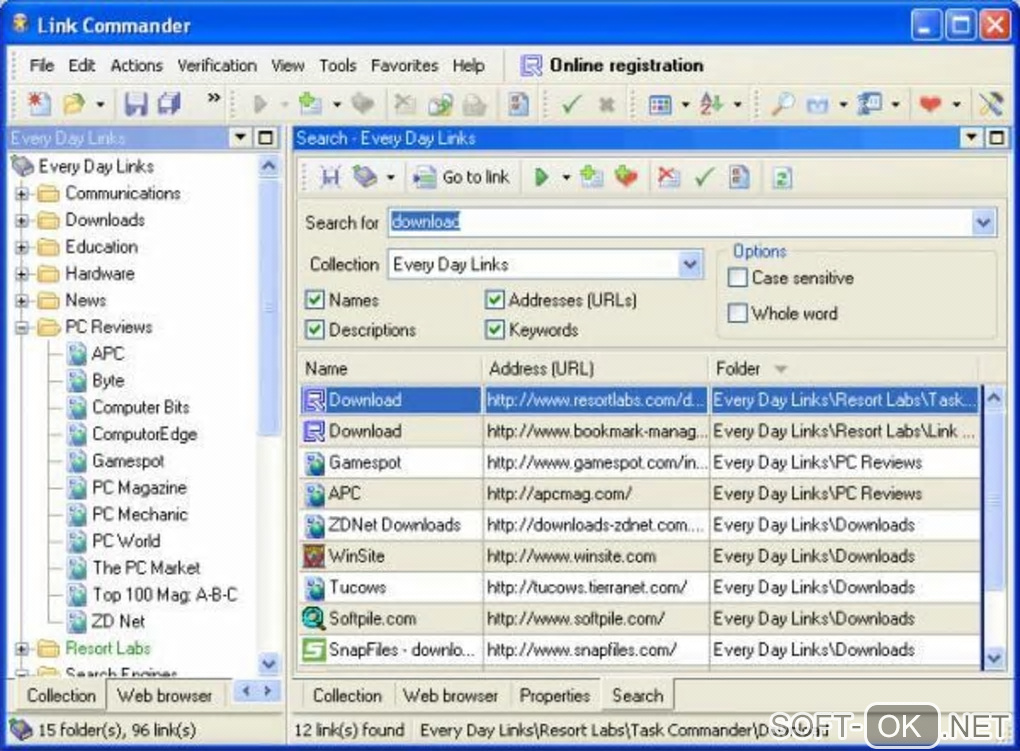1020x751 pixels.
Task: Click the Online registration icon
Action: pos(531,65)
